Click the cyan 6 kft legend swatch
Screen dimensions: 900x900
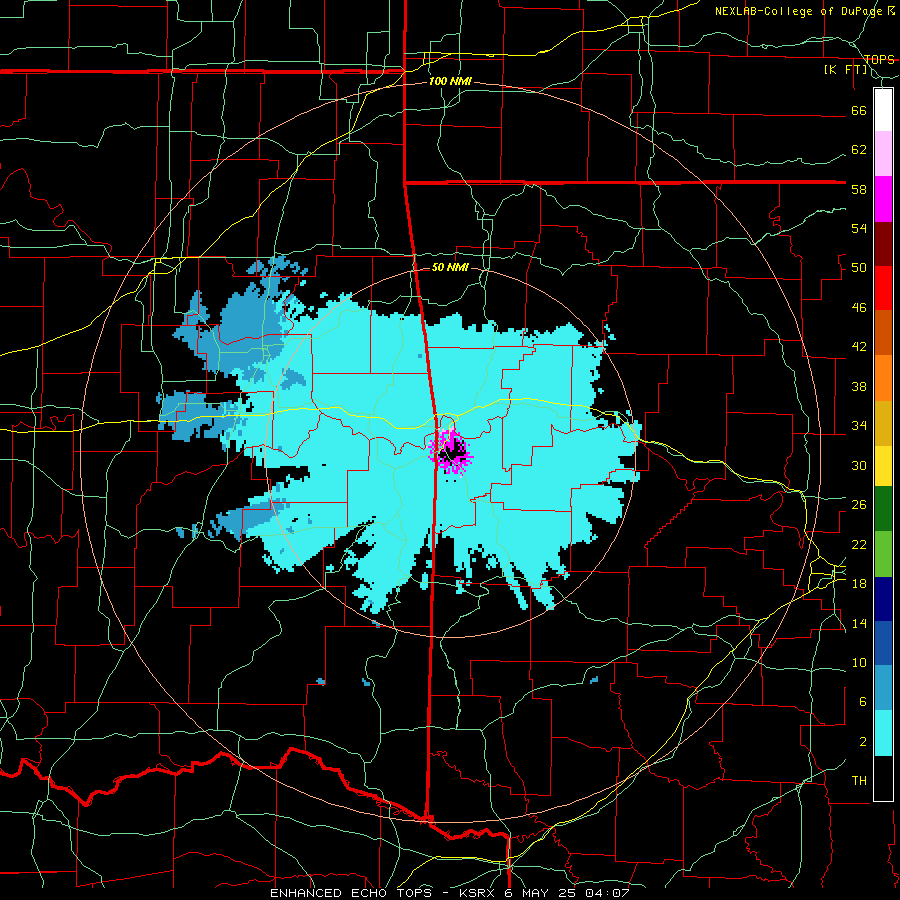point(883,733)
